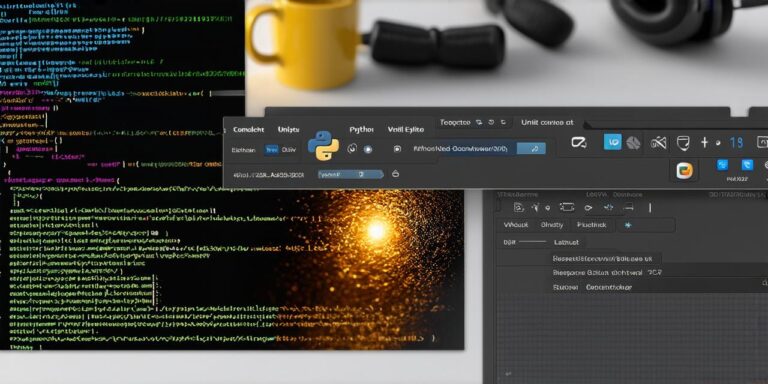Screen dimensions: 768x384
Task: Toggle the round play indicator next to refresh
Action: point(368,149)
